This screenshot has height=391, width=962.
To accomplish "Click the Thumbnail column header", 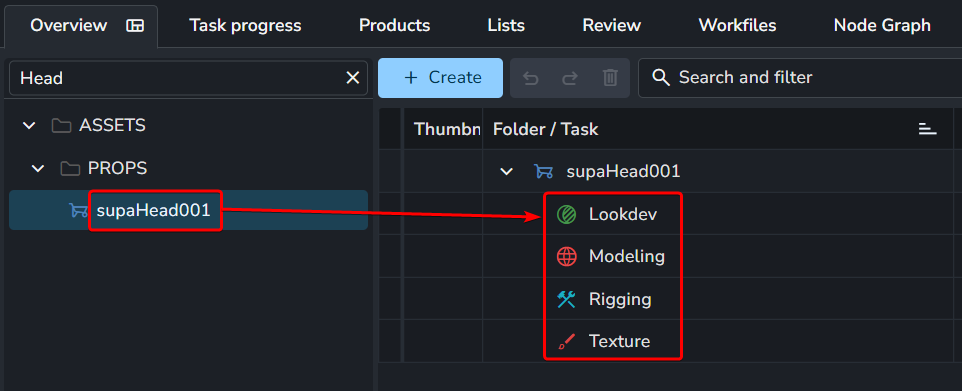I will tap(443, 129).
